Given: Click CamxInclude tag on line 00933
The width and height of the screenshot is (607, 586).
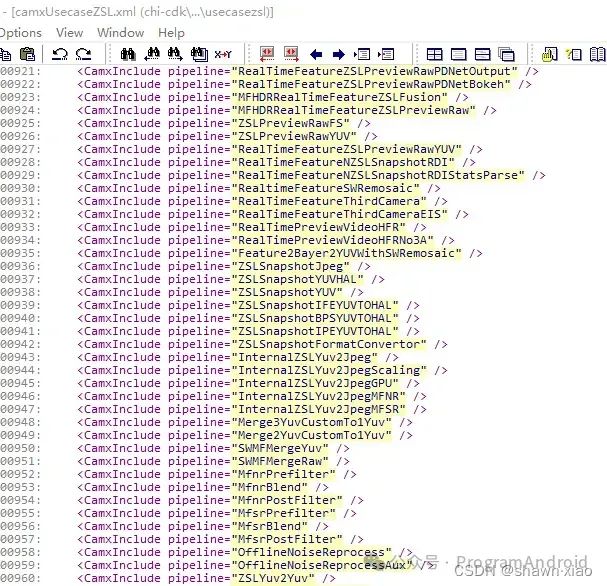Looking at the screenshot, I should tap(119, 227).
